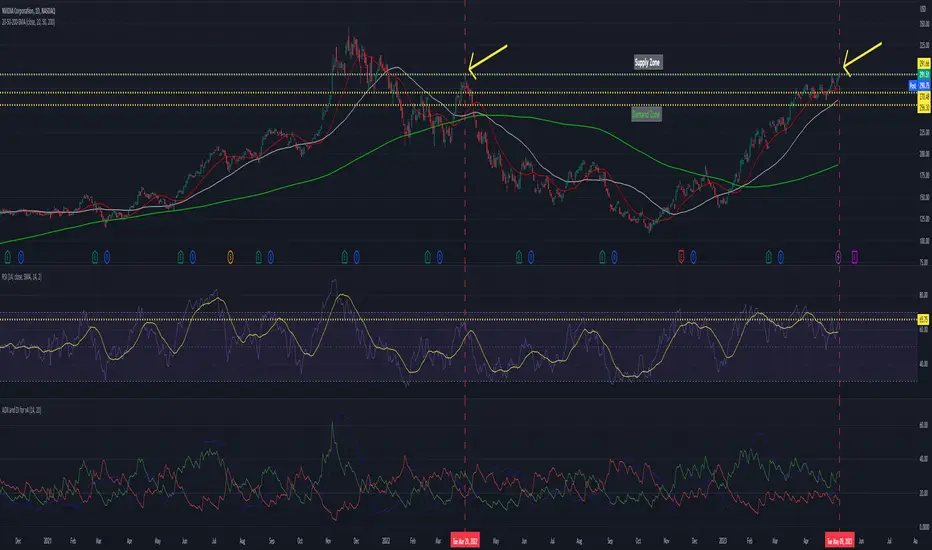Click the orange stock split marker

(x=231, y=257)
